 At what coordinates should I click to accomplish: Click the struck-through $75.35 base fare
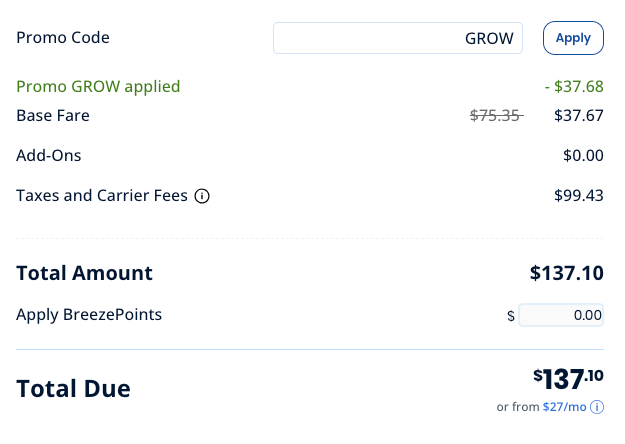(496, 116)
